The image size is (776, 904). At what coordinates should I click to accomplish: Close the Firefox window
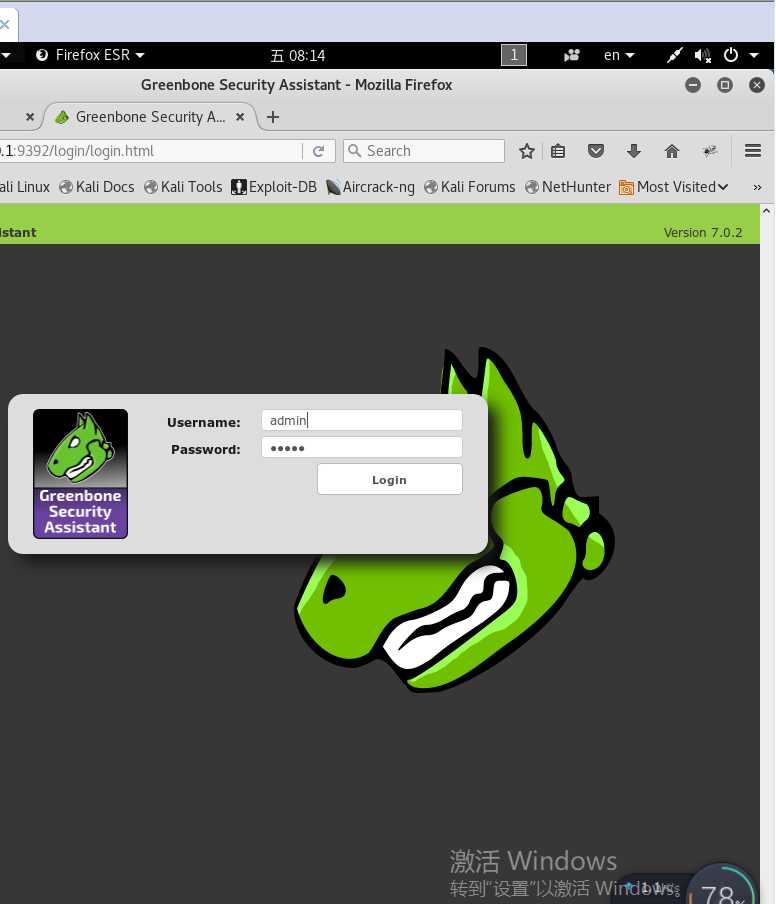click(x=757, y=85)
